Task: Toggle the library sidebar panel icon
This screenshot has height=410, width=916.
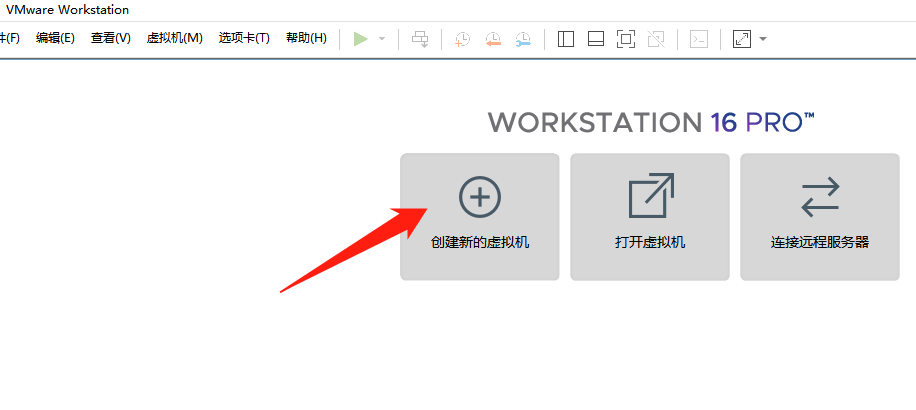Action: coord(565,39)
